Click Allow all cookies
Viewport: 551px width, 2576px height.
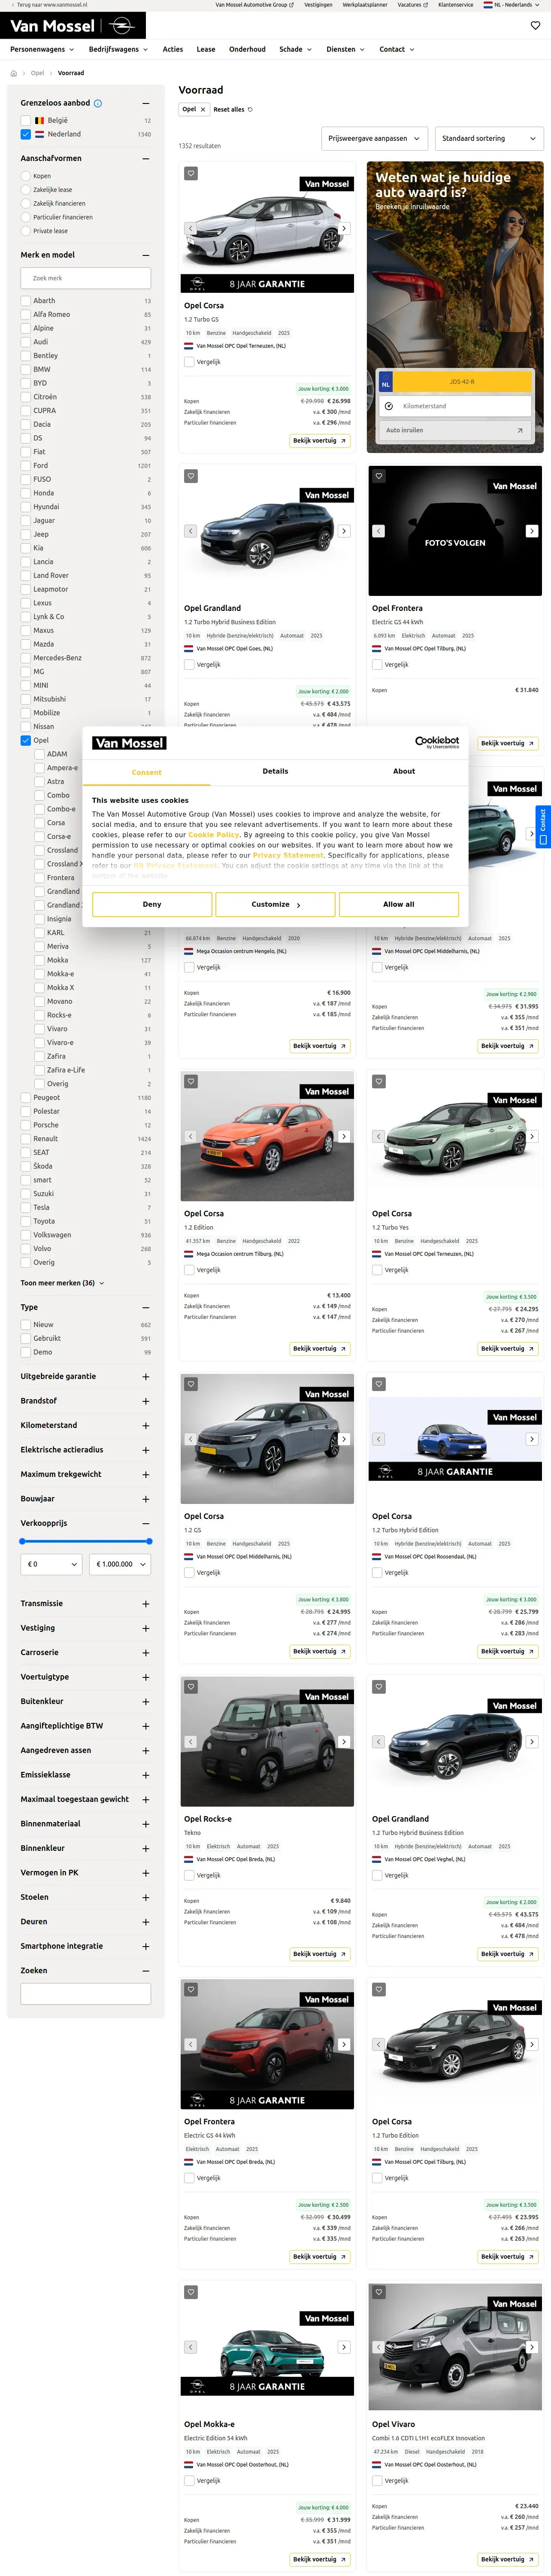399,904
